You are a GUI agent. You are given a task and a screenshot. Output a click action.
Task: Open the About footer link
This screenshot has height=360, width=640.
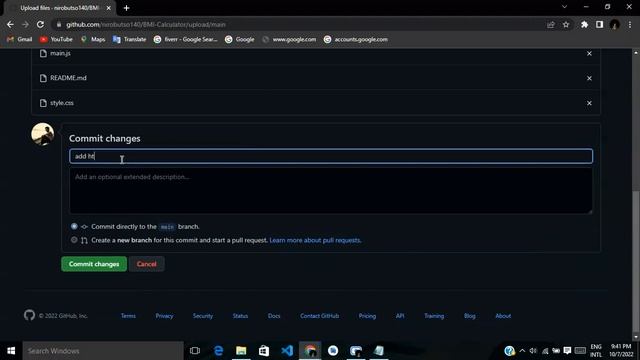pyautogui.click(x=503, y=316)
